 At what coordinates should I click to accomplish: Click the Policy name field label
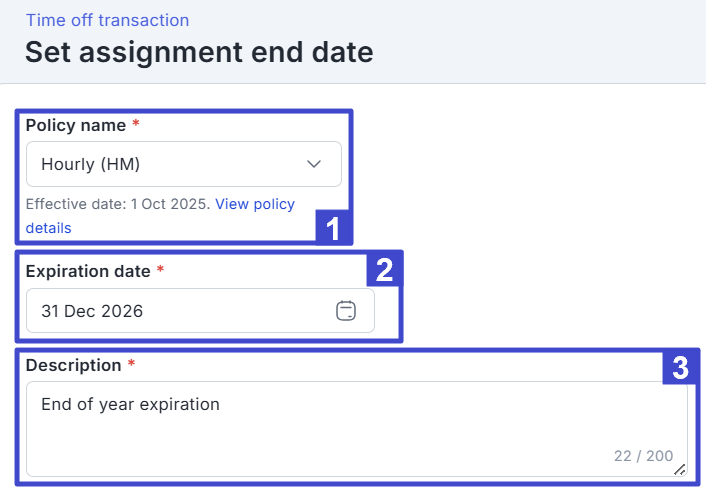click(76, 126)
